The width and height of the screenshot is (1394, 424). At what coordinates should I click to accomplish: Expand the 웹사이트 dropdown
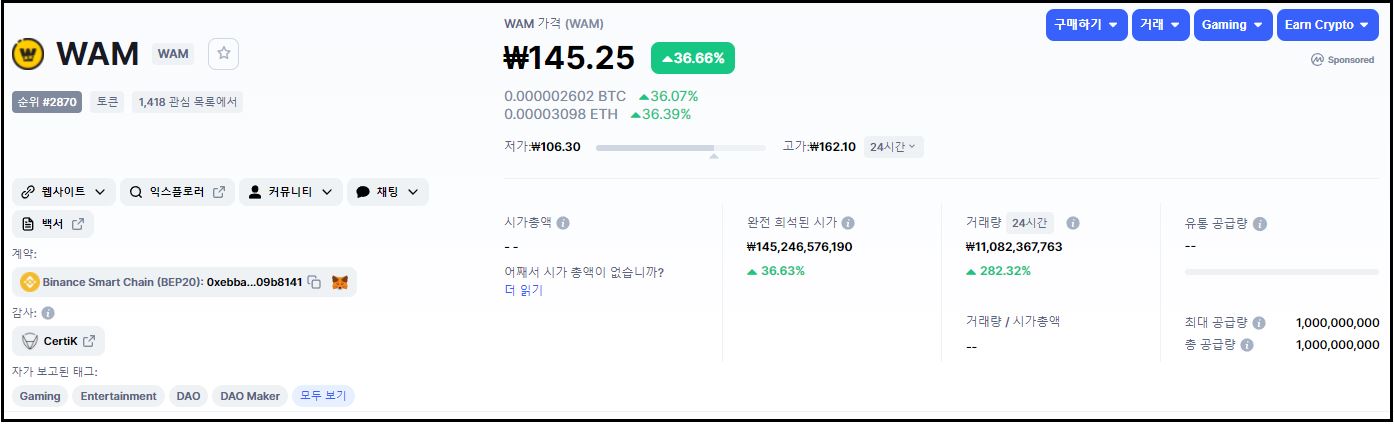coord(65,192)
